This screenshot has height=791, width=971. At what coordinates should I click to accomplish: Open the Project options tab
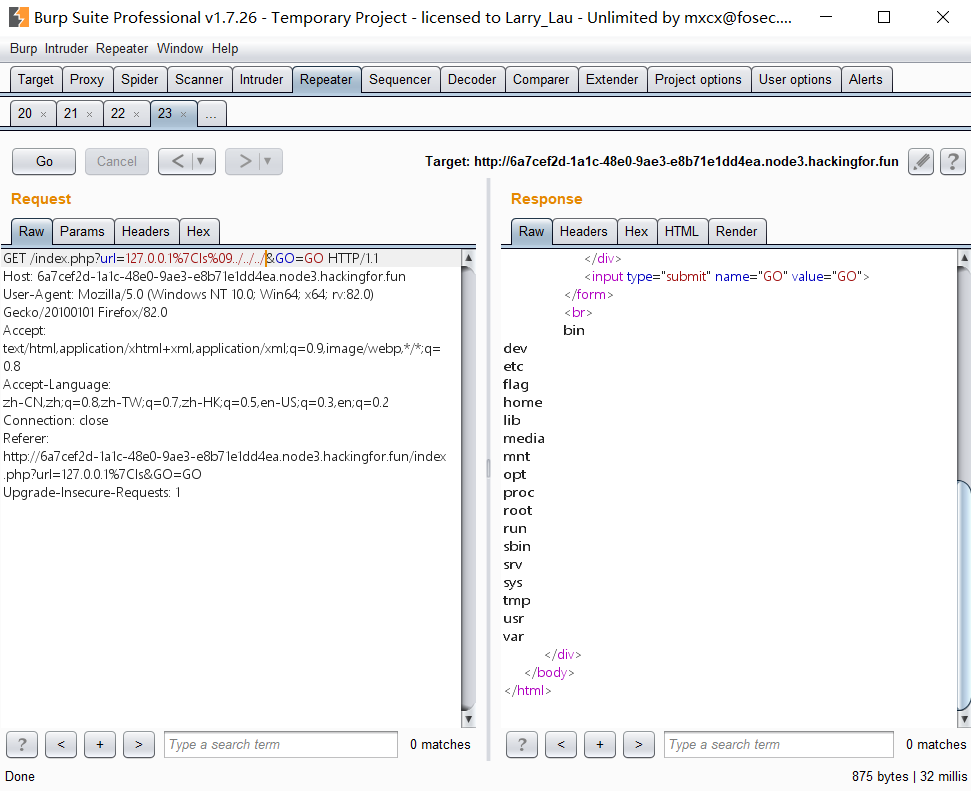pos(698,80)
